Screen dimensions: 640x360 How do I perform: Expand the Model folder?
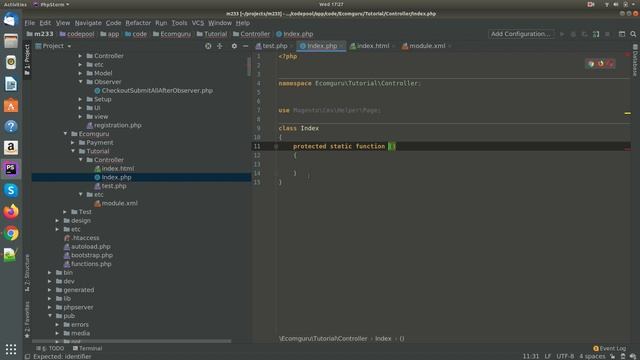tap(80, 73)
